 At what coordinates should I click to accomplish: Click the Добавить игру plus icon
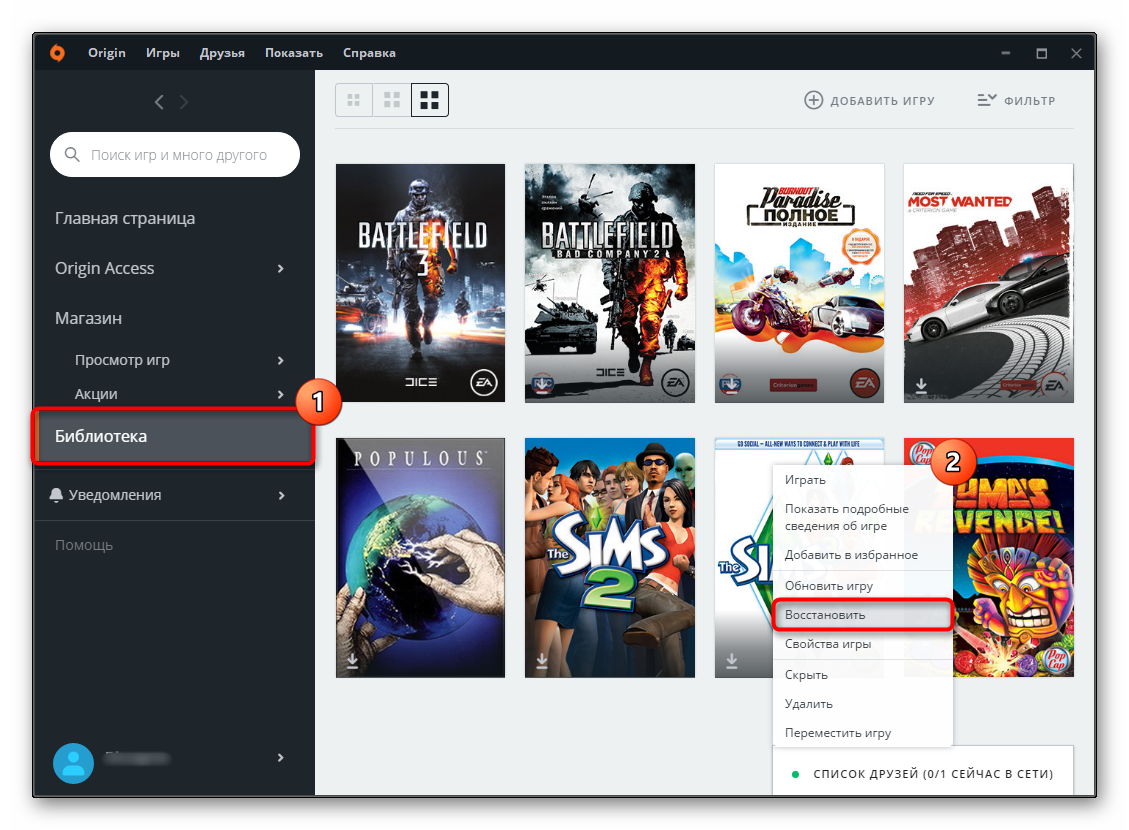814,100
